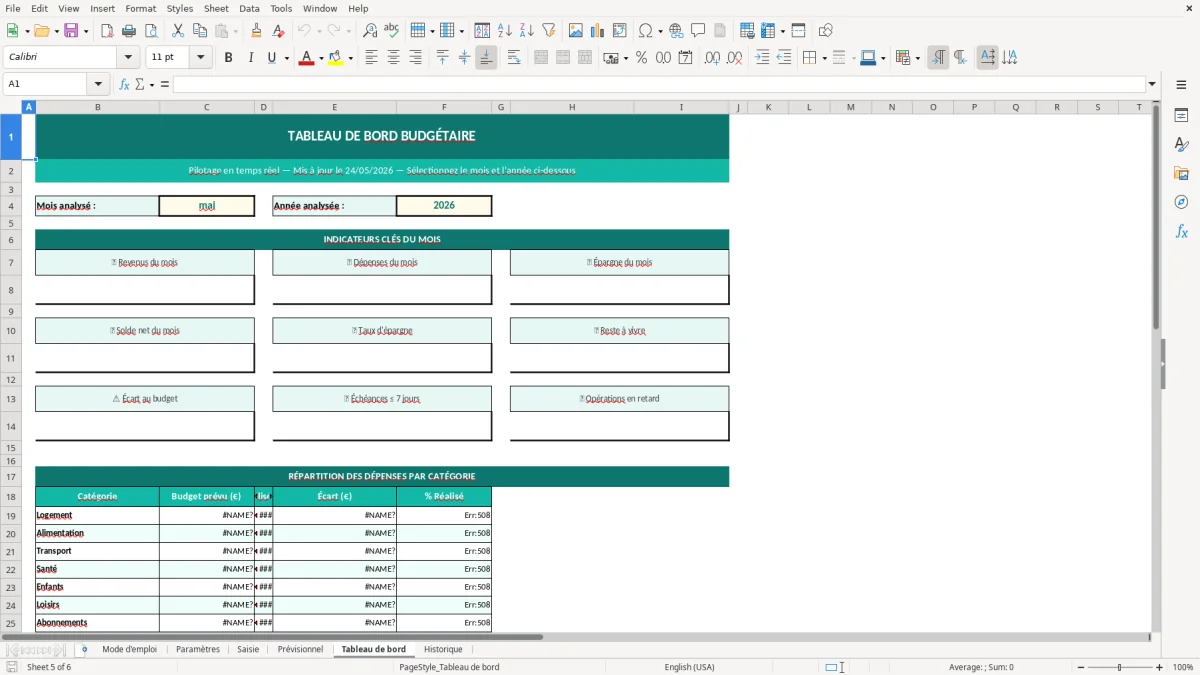Open the Data menu
The width and height of the screenshot is (1200, 675).
click(249, 8)
